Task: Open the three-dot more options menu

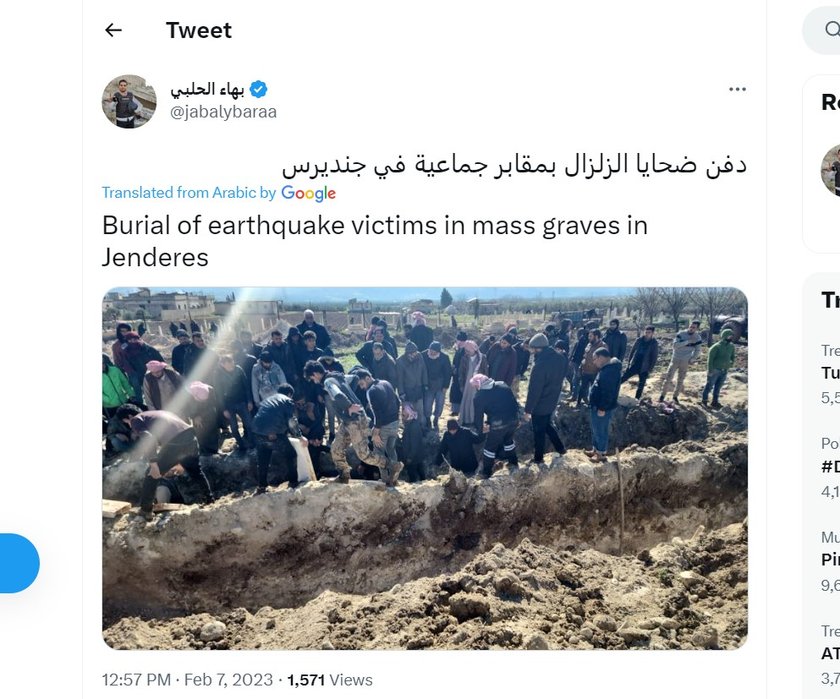Action: tap(737, 89)
